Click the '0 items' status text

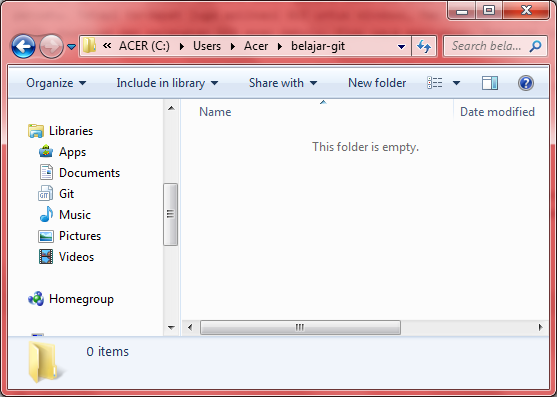click(107, 352)
